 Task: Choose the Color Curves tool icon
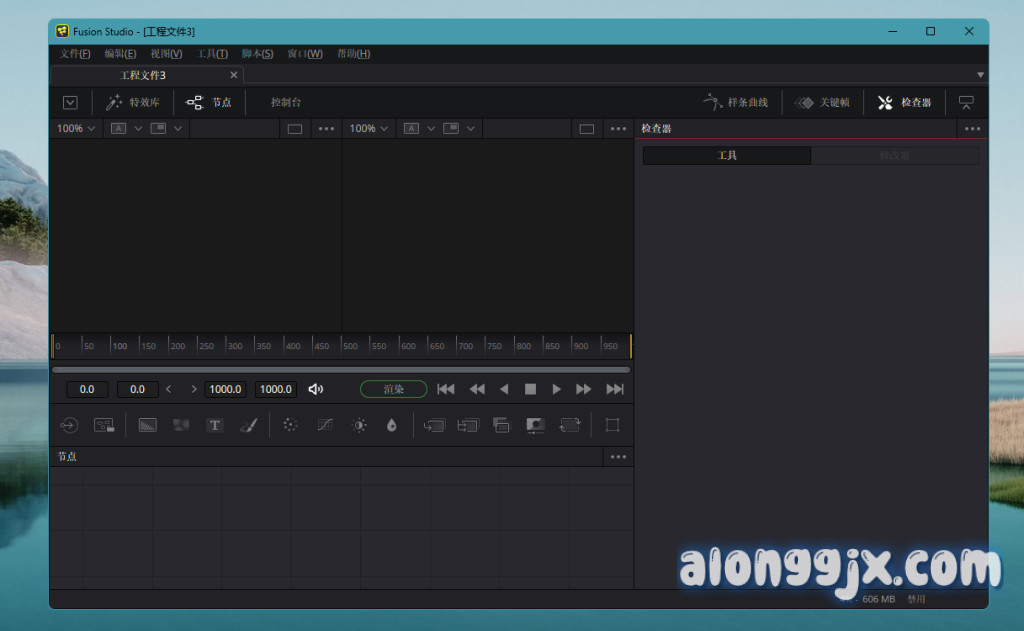pyautogui.click(x=325, y=425)
